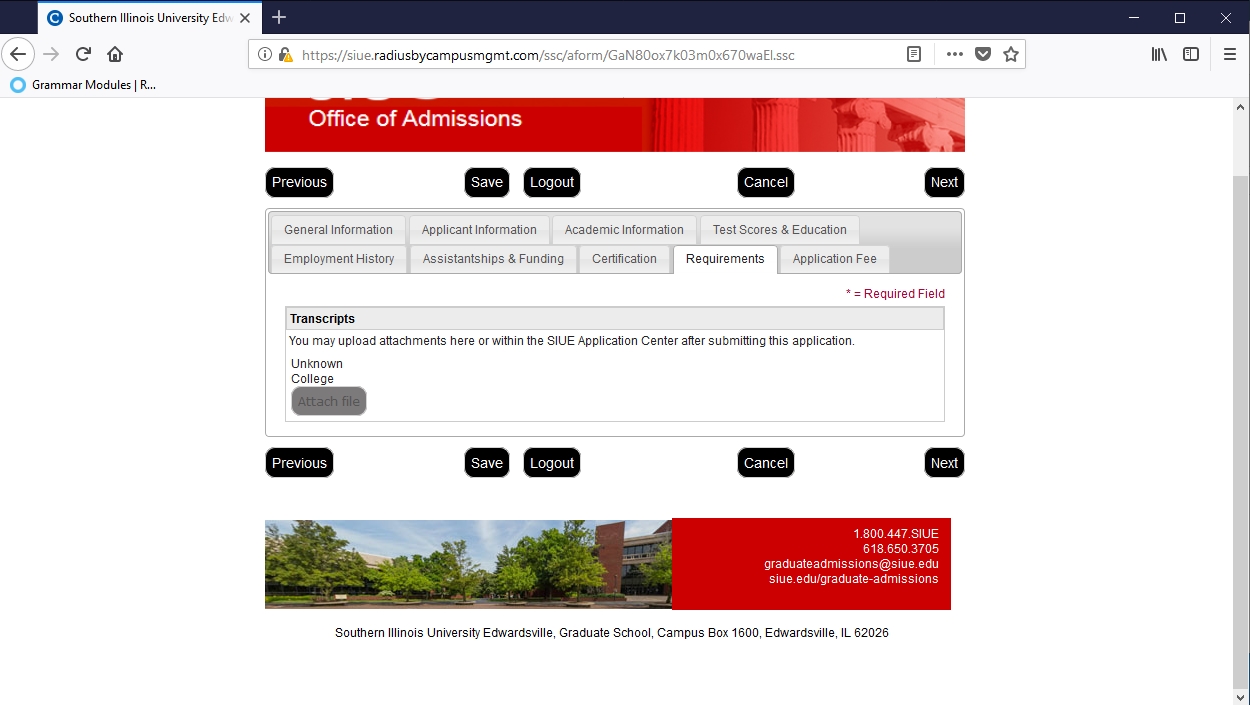The width and height of the screenshot is (1250, 705).
Task: Click the URL address bar field
Action: click(590, 55)
